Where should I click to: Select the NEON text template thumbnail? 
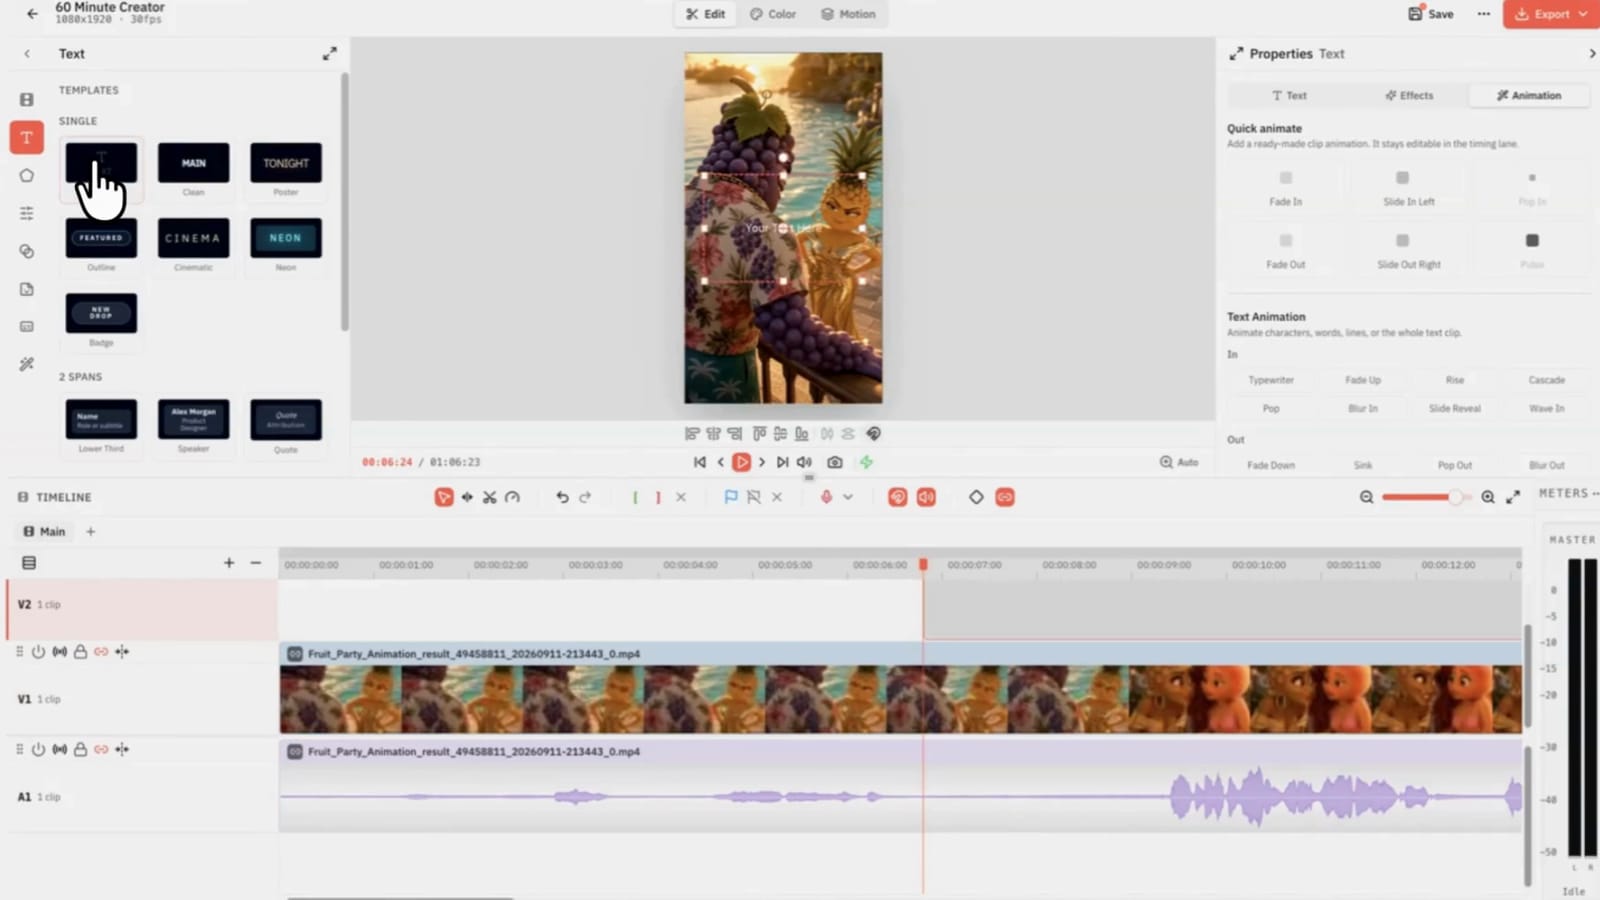(x=286, y=238)
